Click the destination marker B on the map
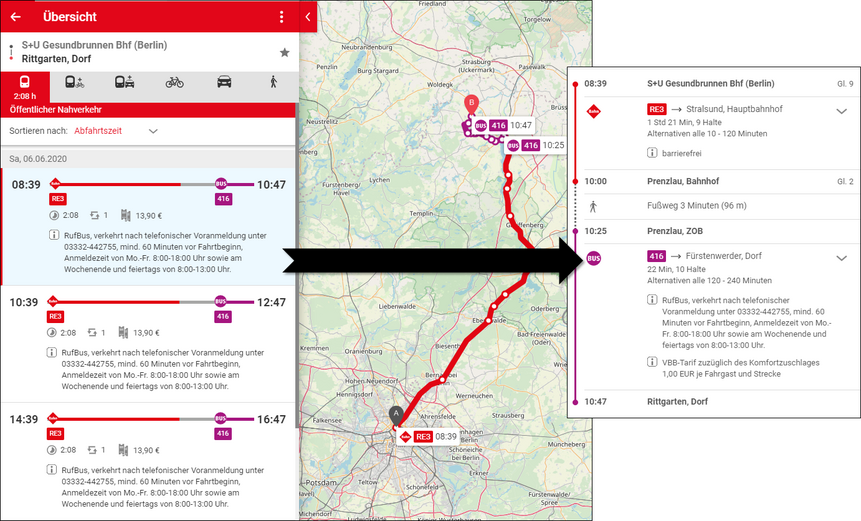Viewport: 861px width, 521px height. coord(471,103)
